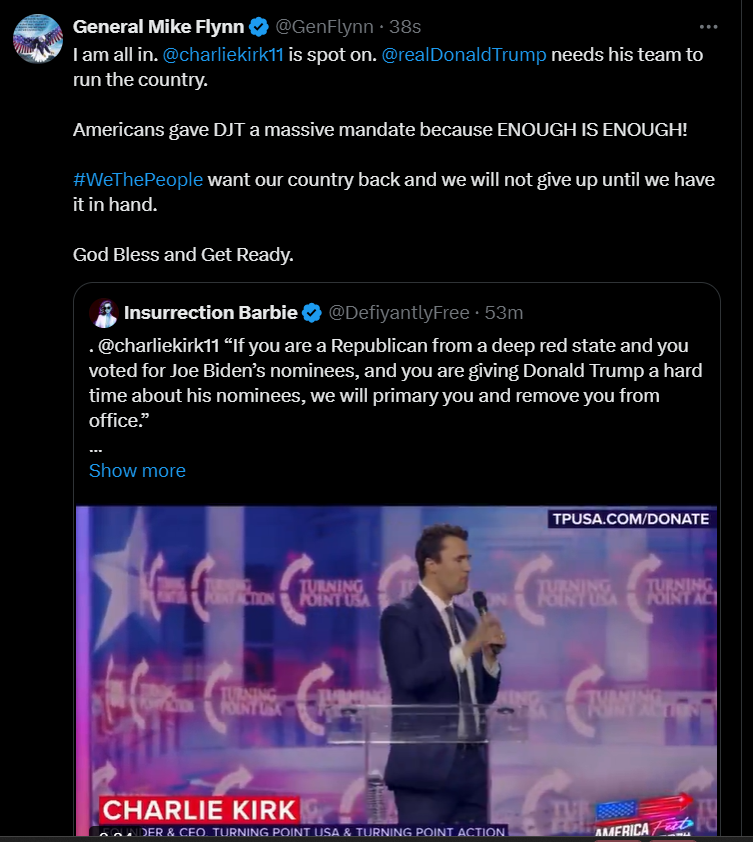Click the Insurrection Barbie display name
753x842 pixels.
click(x=210, y=313)
